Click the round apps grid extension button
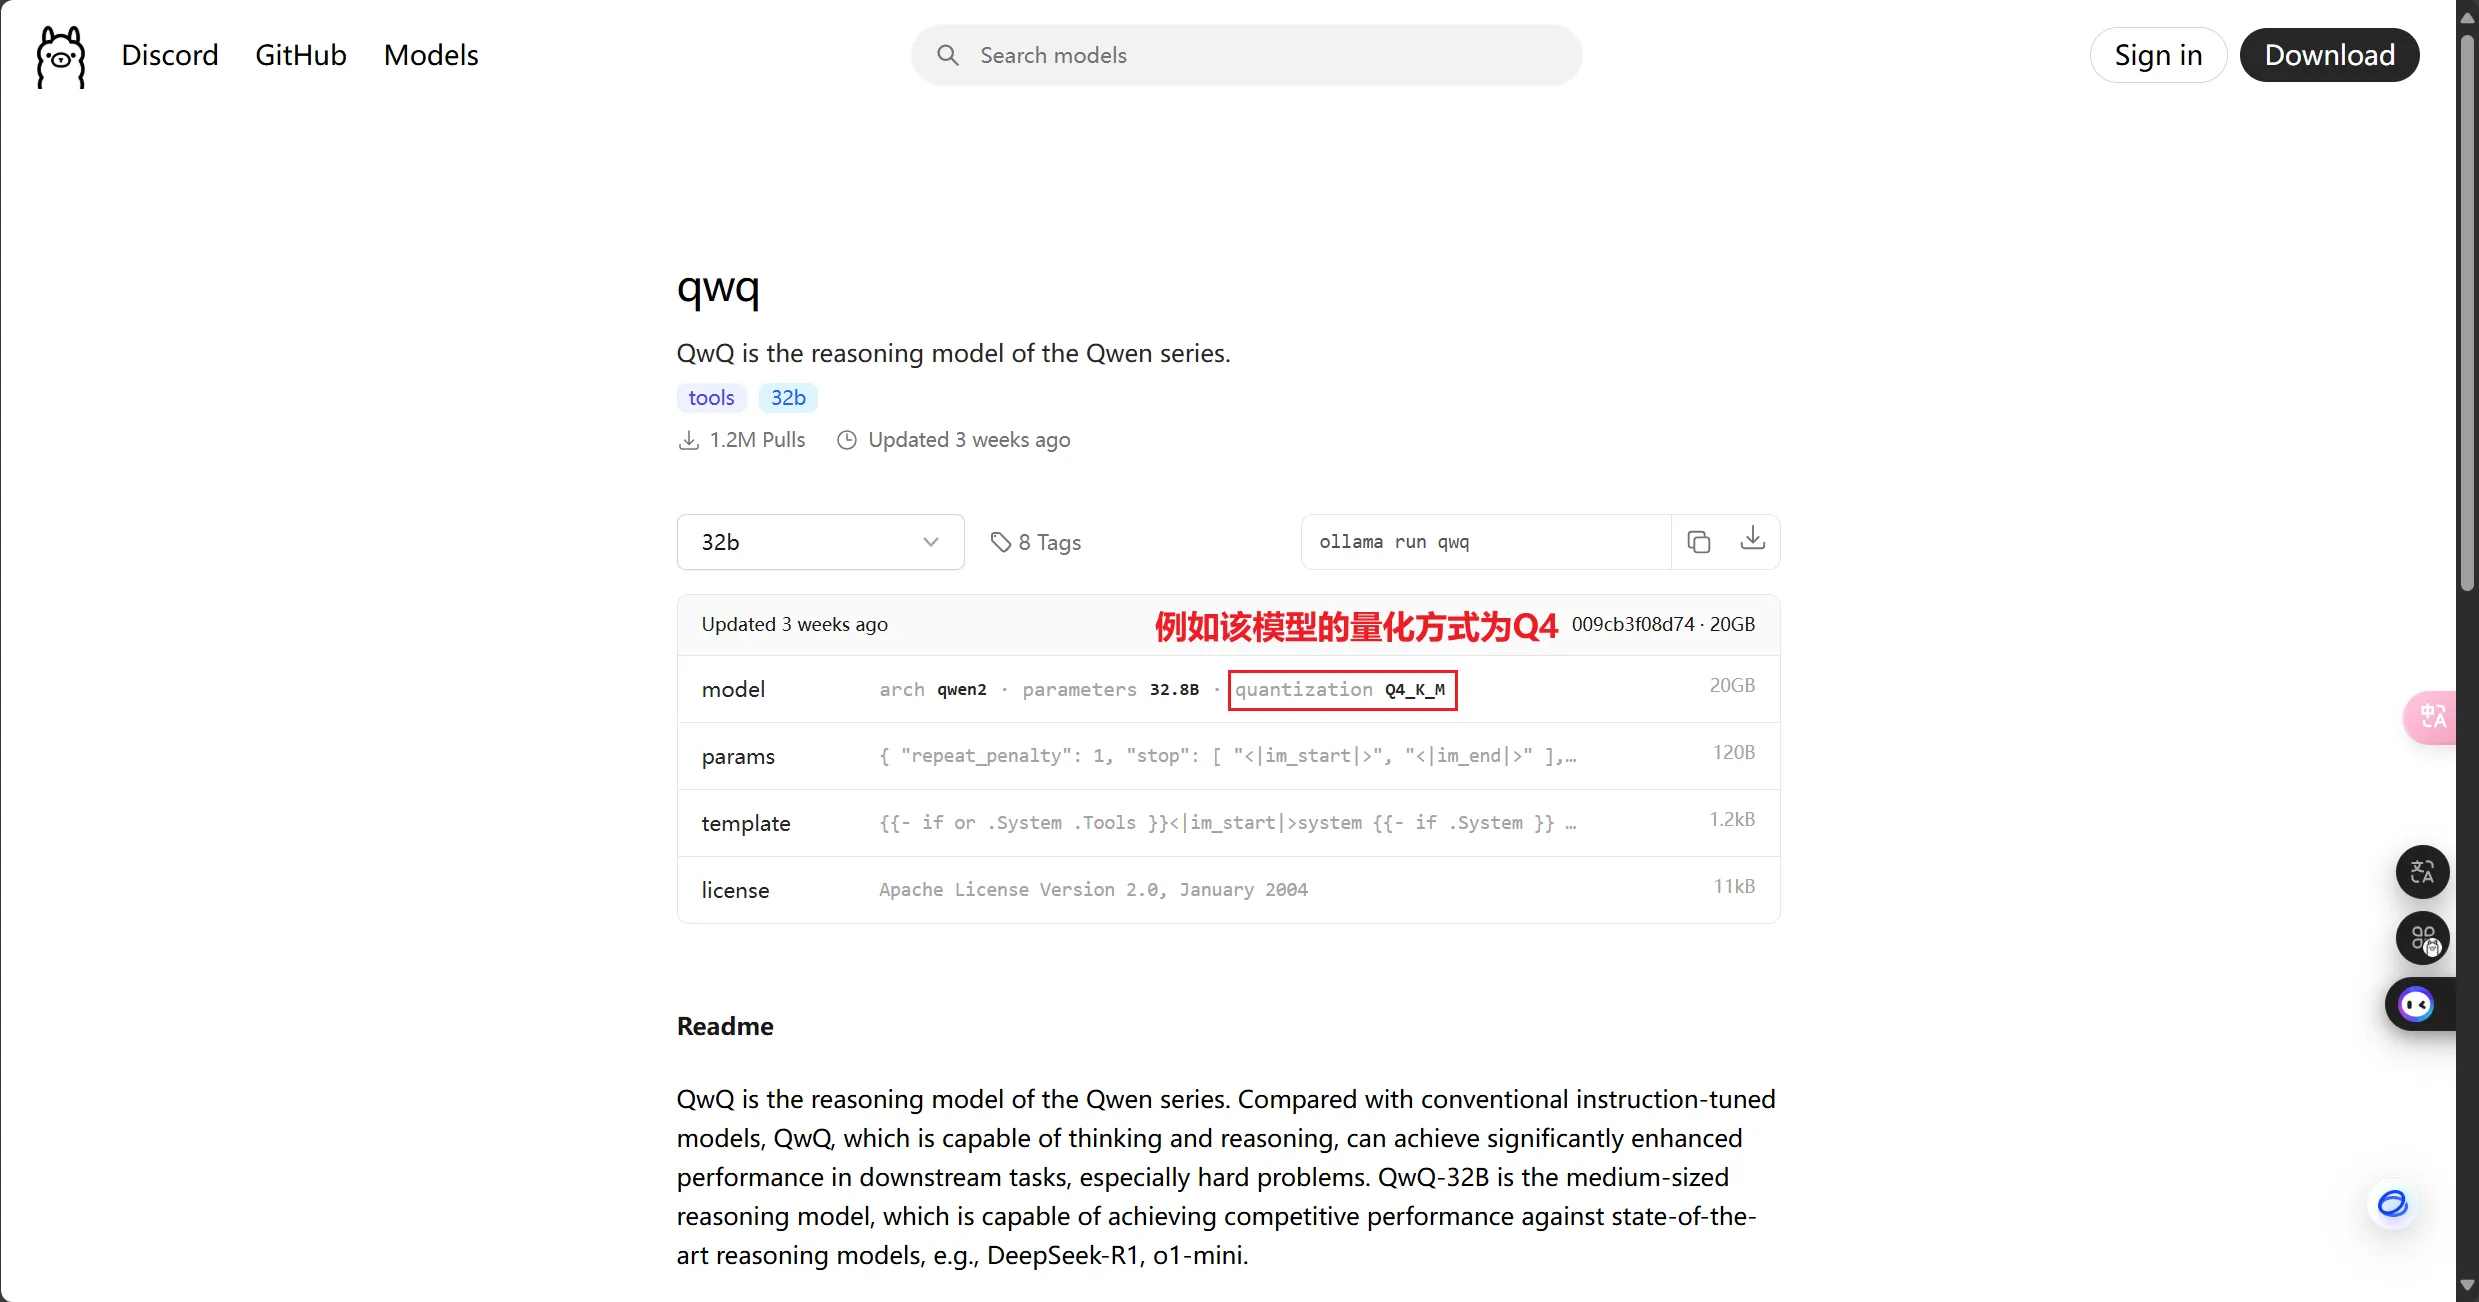 (2422, 938)
